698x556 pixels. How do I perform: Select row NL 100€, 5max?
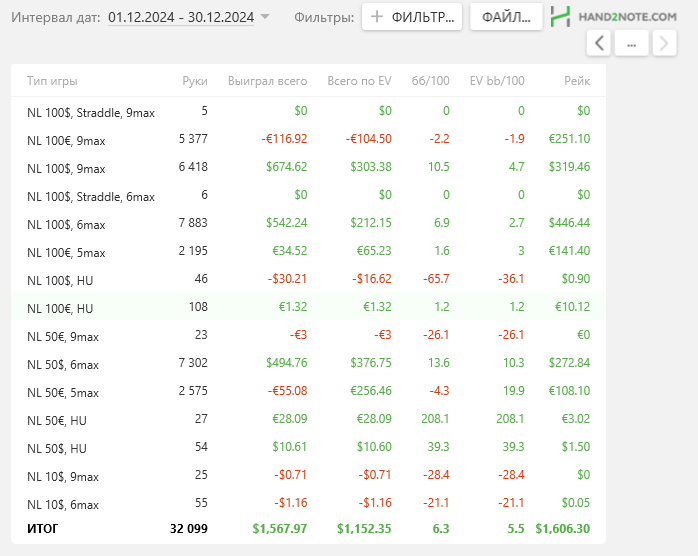pyautogui.click(x=308, y=251)
